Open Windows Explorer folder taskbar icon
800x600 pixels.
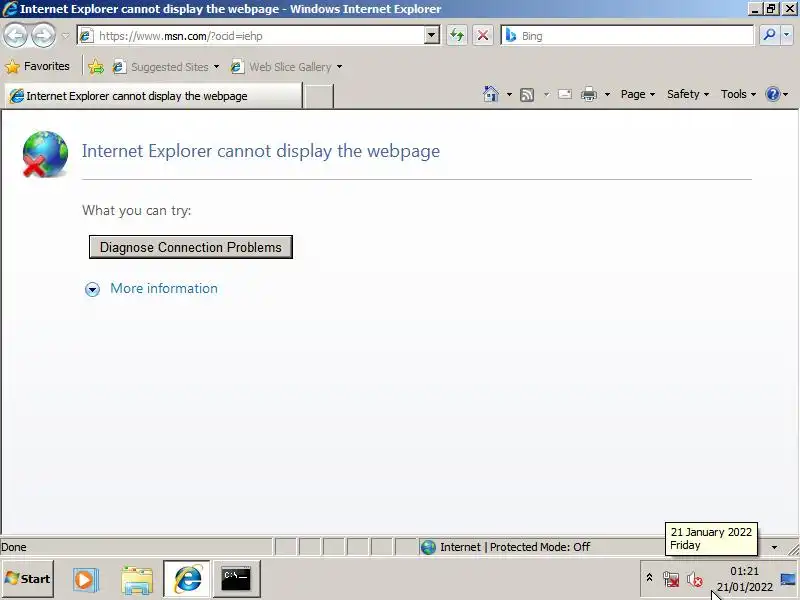point(137,580)
